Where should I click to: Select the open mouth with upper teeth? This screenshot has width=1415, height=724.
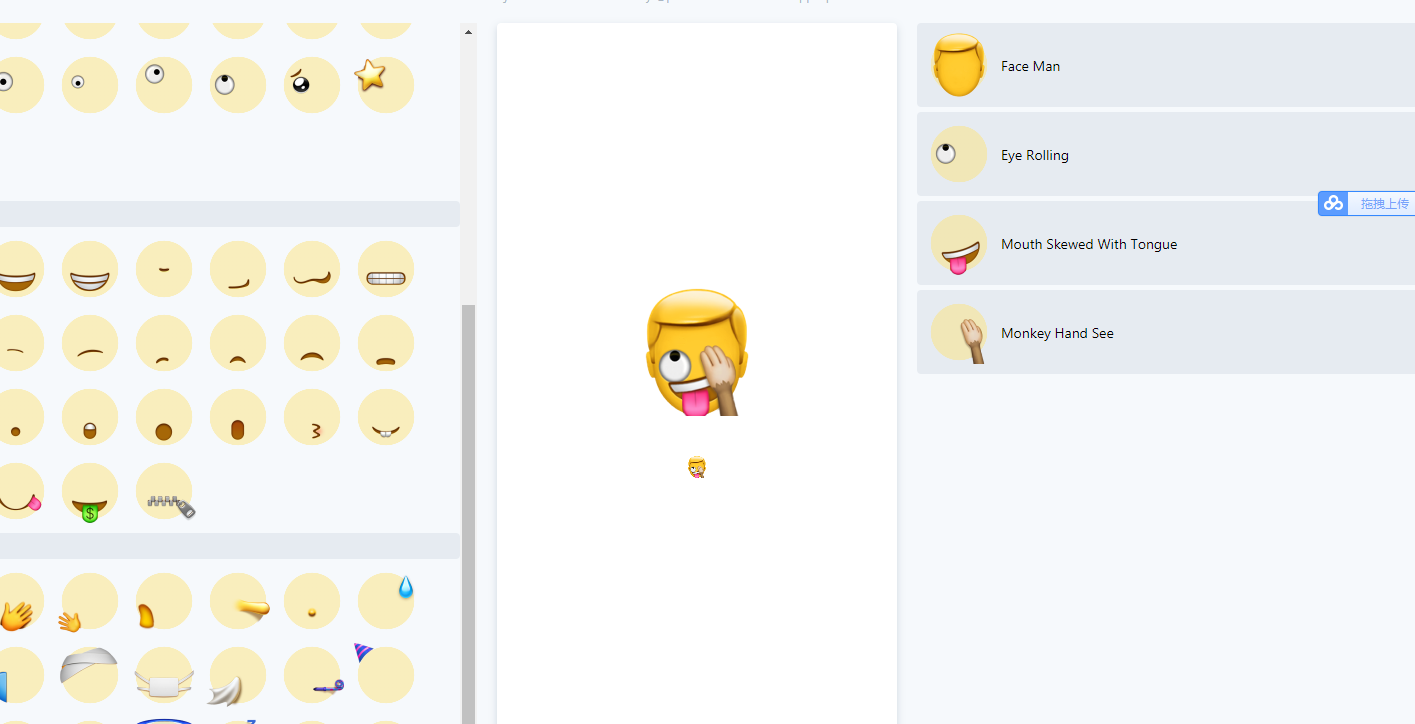[x=90, y=417]
